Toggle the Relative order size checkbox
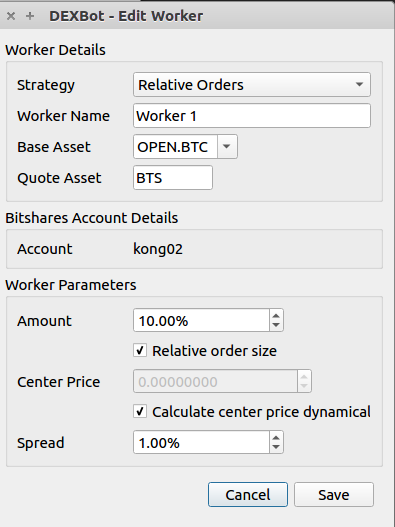Viewport: 395px width, 527px height. [140, 351]
